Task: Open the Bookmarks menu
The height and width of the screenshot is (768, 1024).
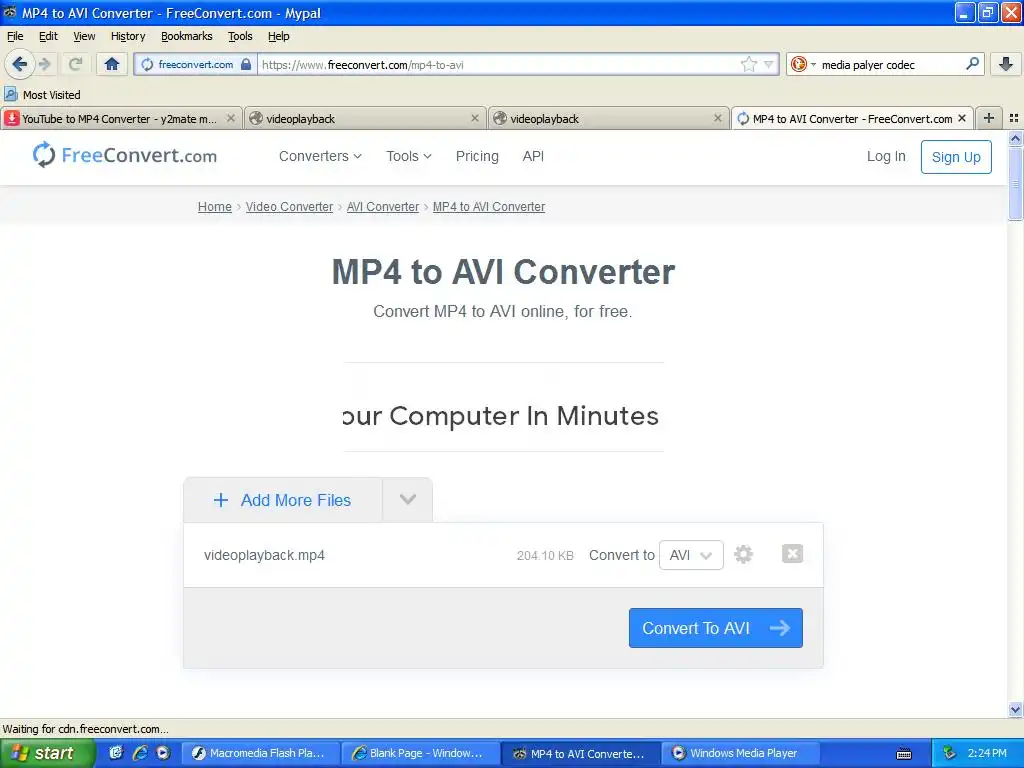Action: click(x=187, y=36)
